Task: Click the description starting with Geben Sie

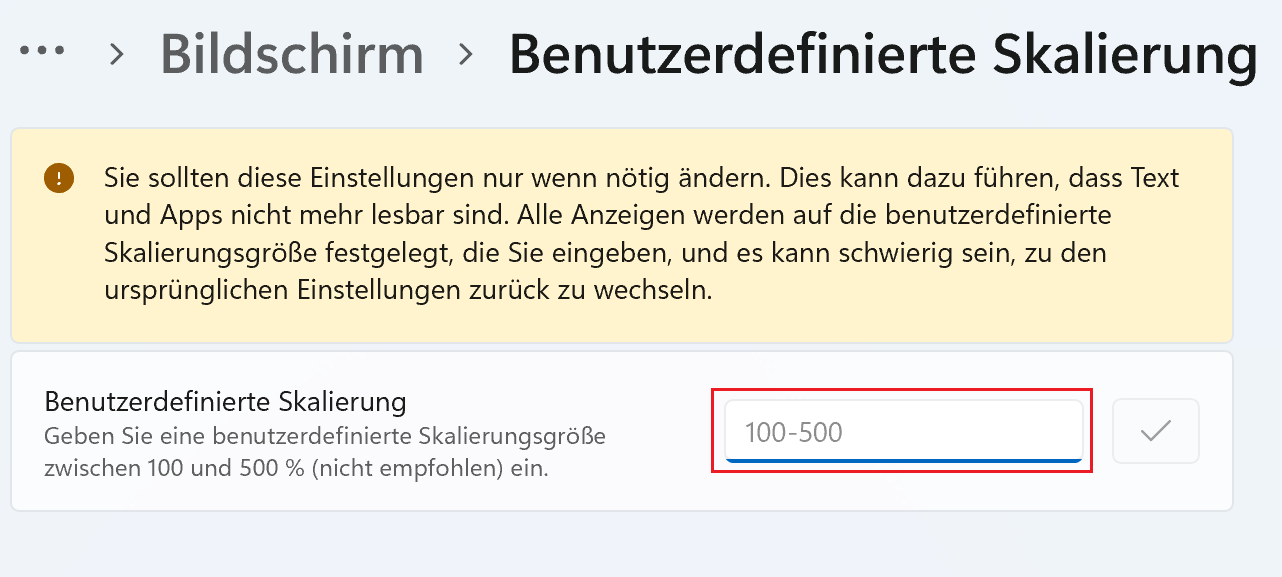Action: (325, 437)
